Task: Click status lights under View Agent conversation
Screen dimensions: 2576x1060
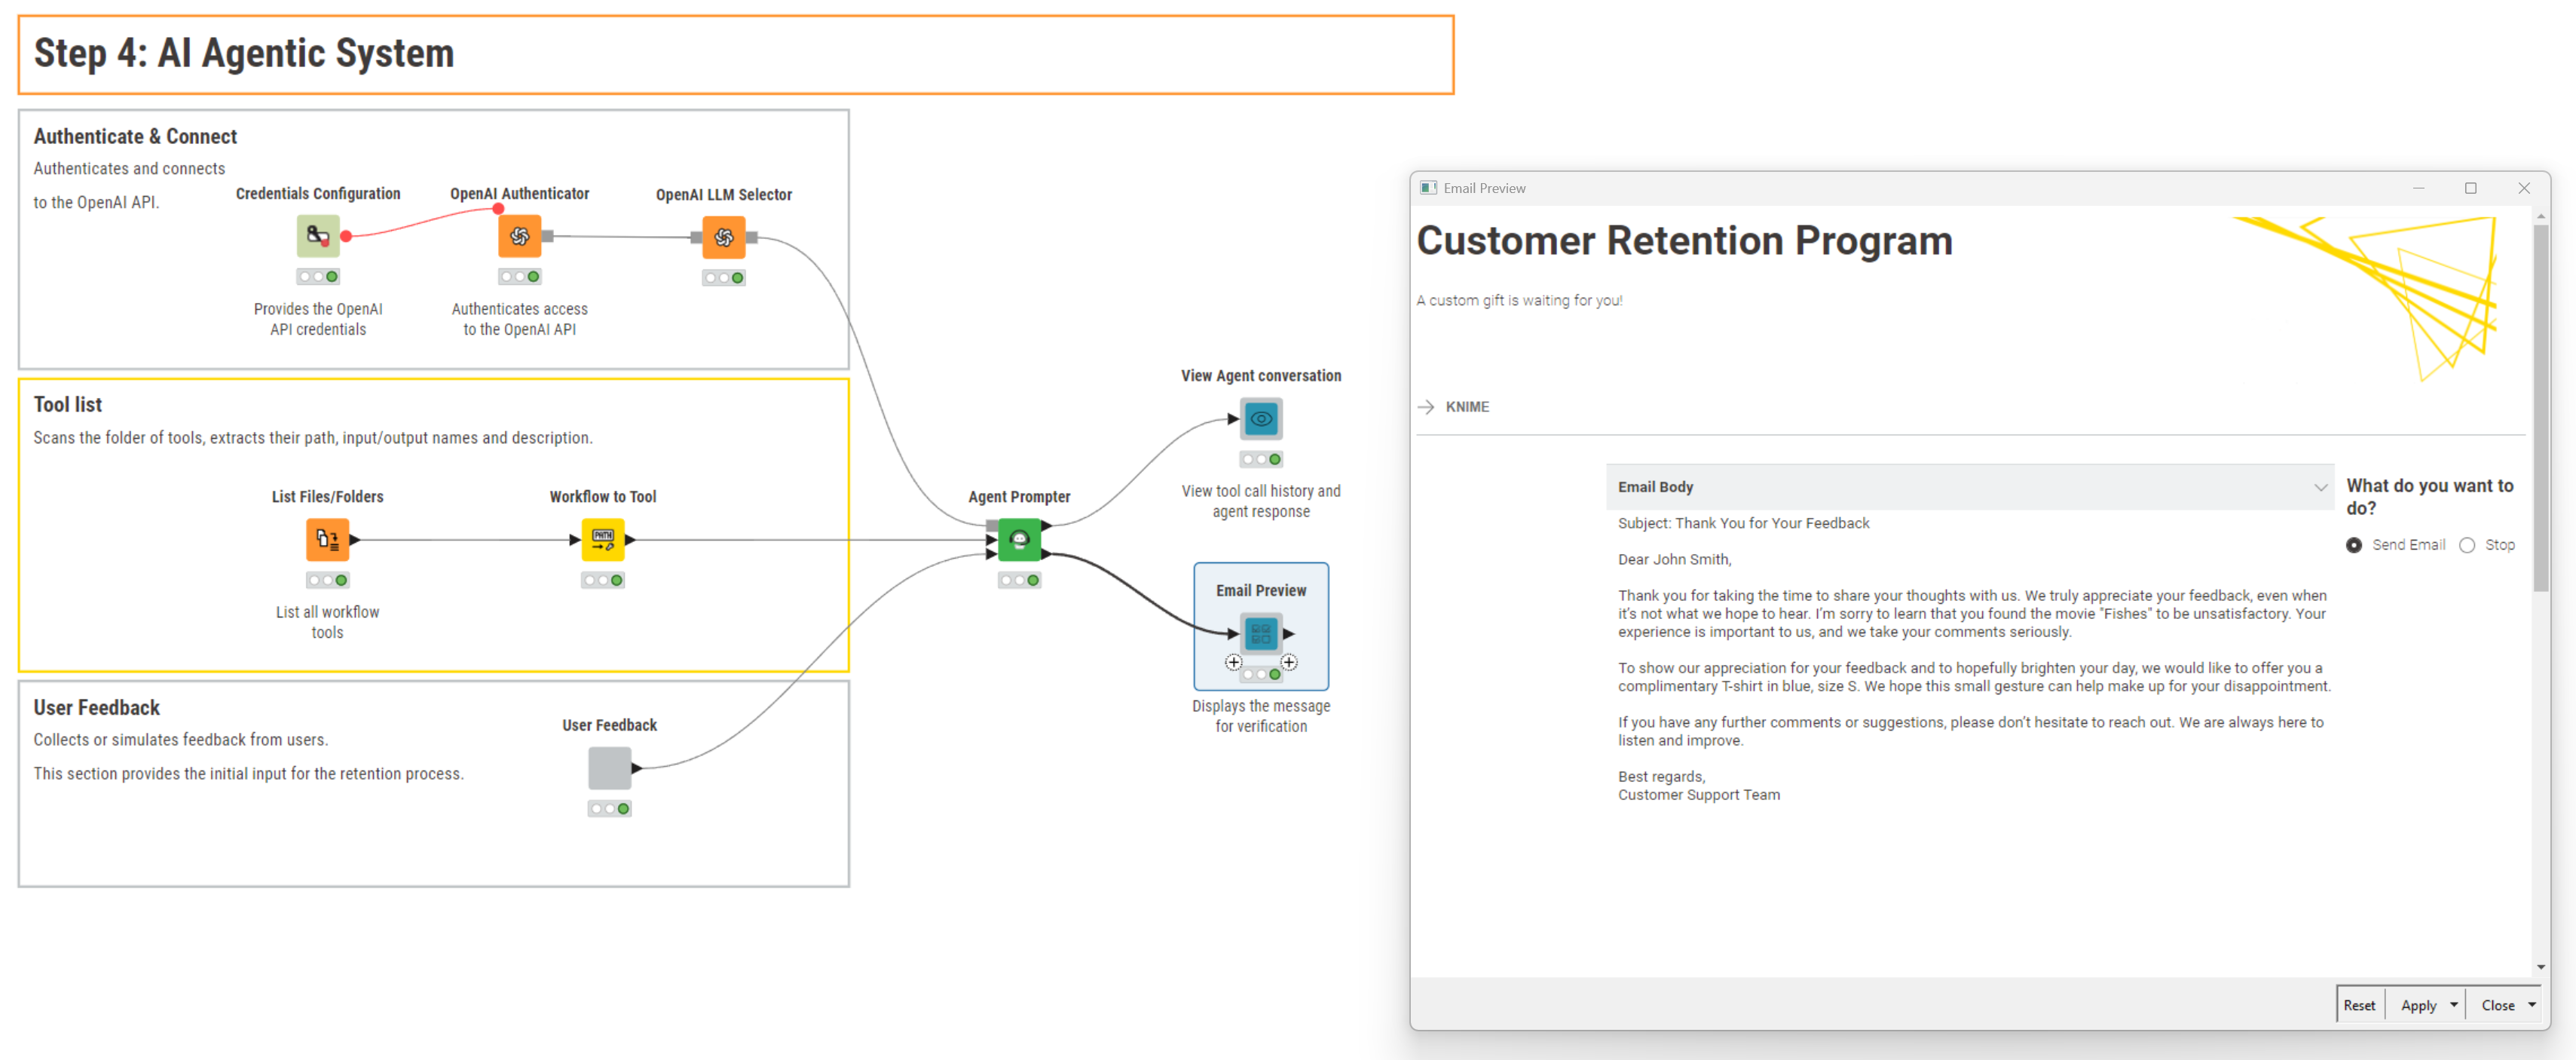Action: 1261,460
